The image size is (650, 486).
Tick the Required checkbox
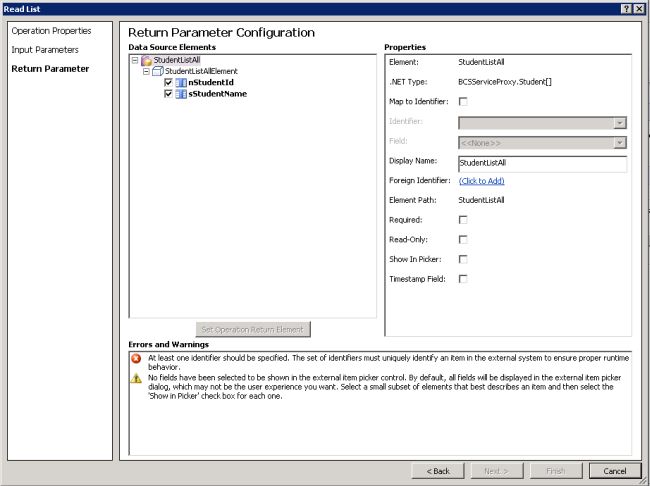(463, 219)
